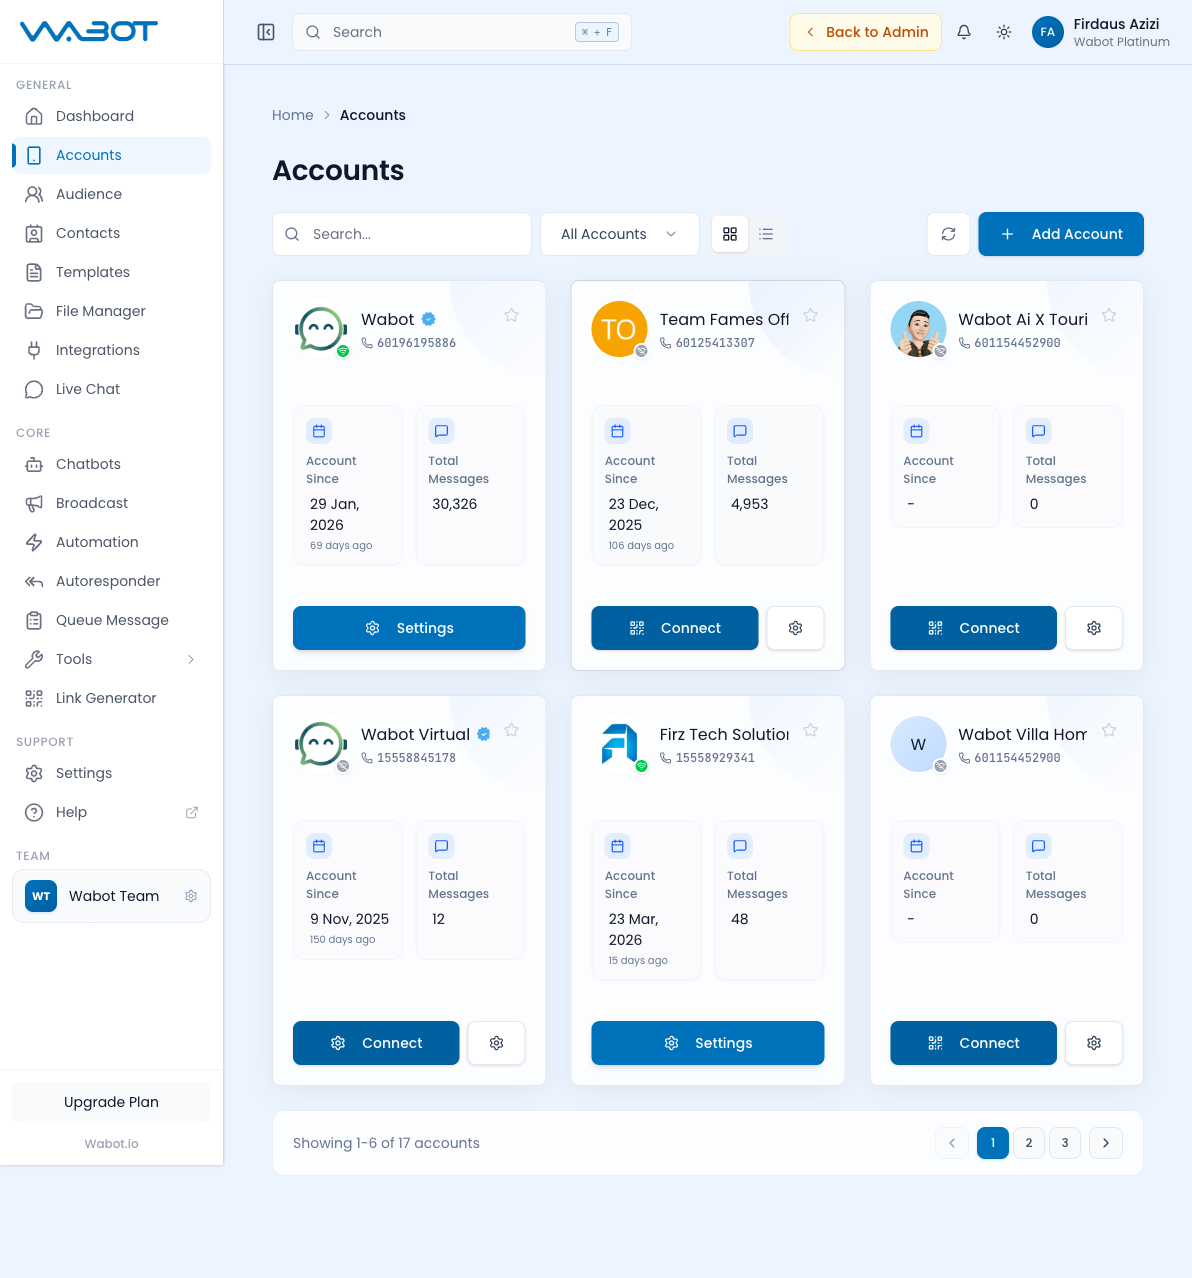Select the current page 1 button
The width and height of the screenshot is (1192, 1278).
(x=993, y=1143)
